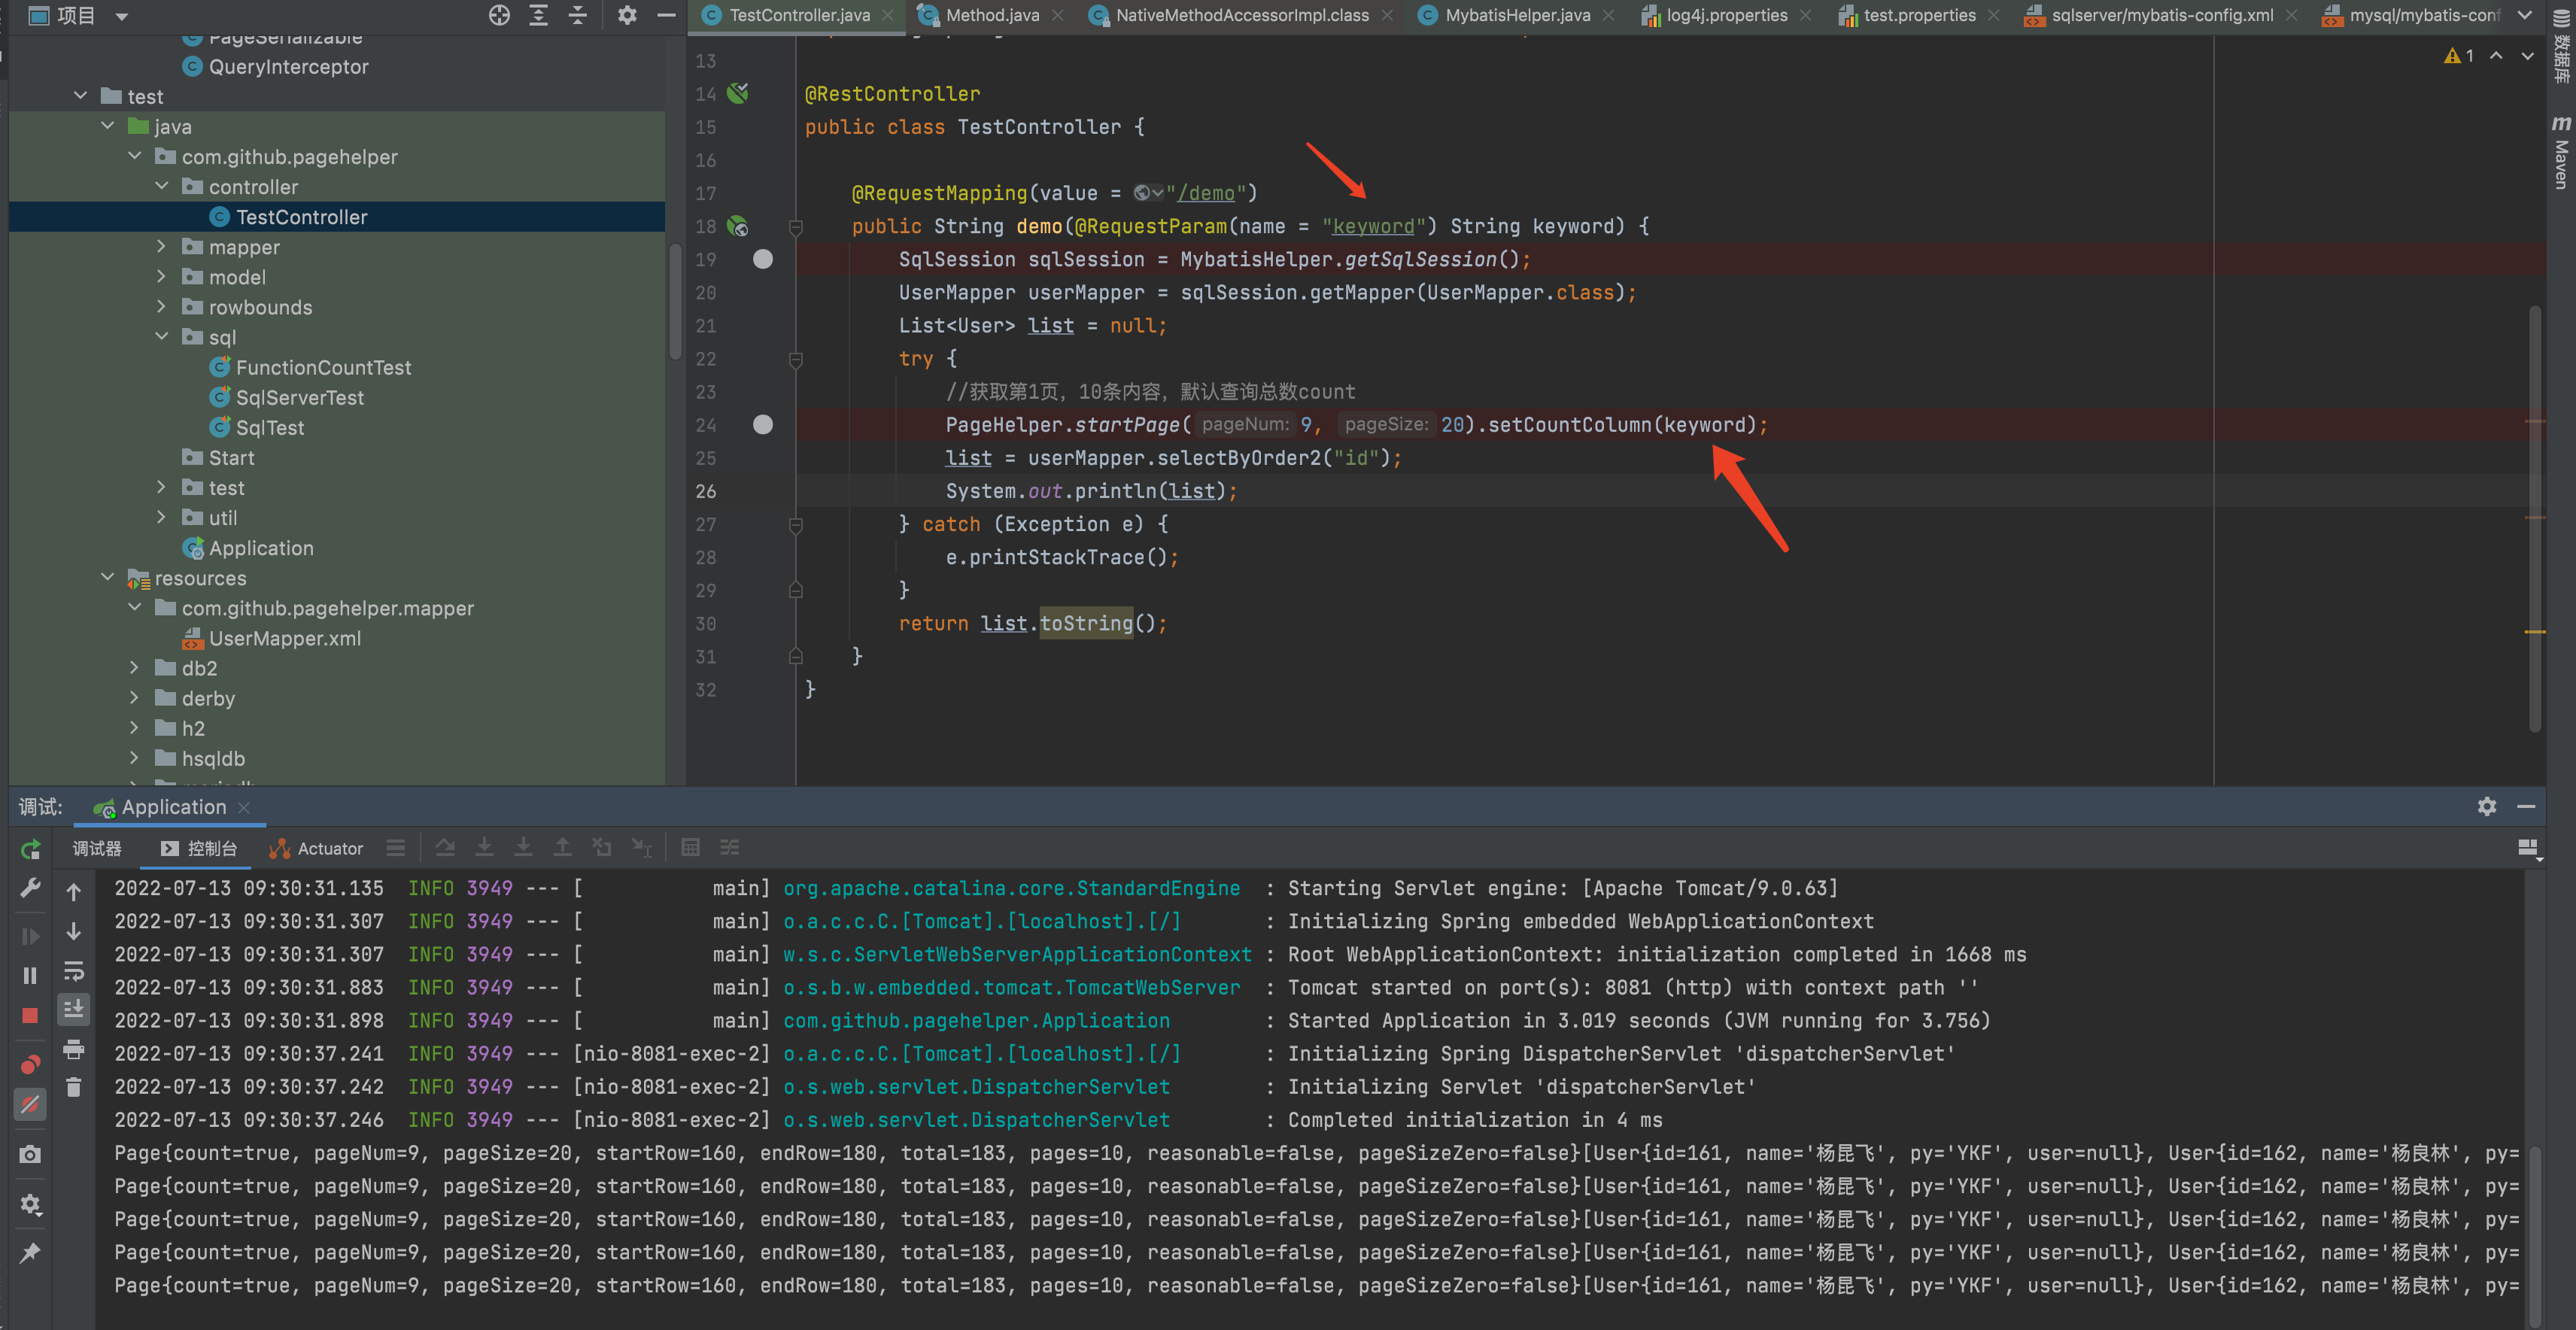Click the View Breakpoints double red circles icon

[x=30, y=1064]
